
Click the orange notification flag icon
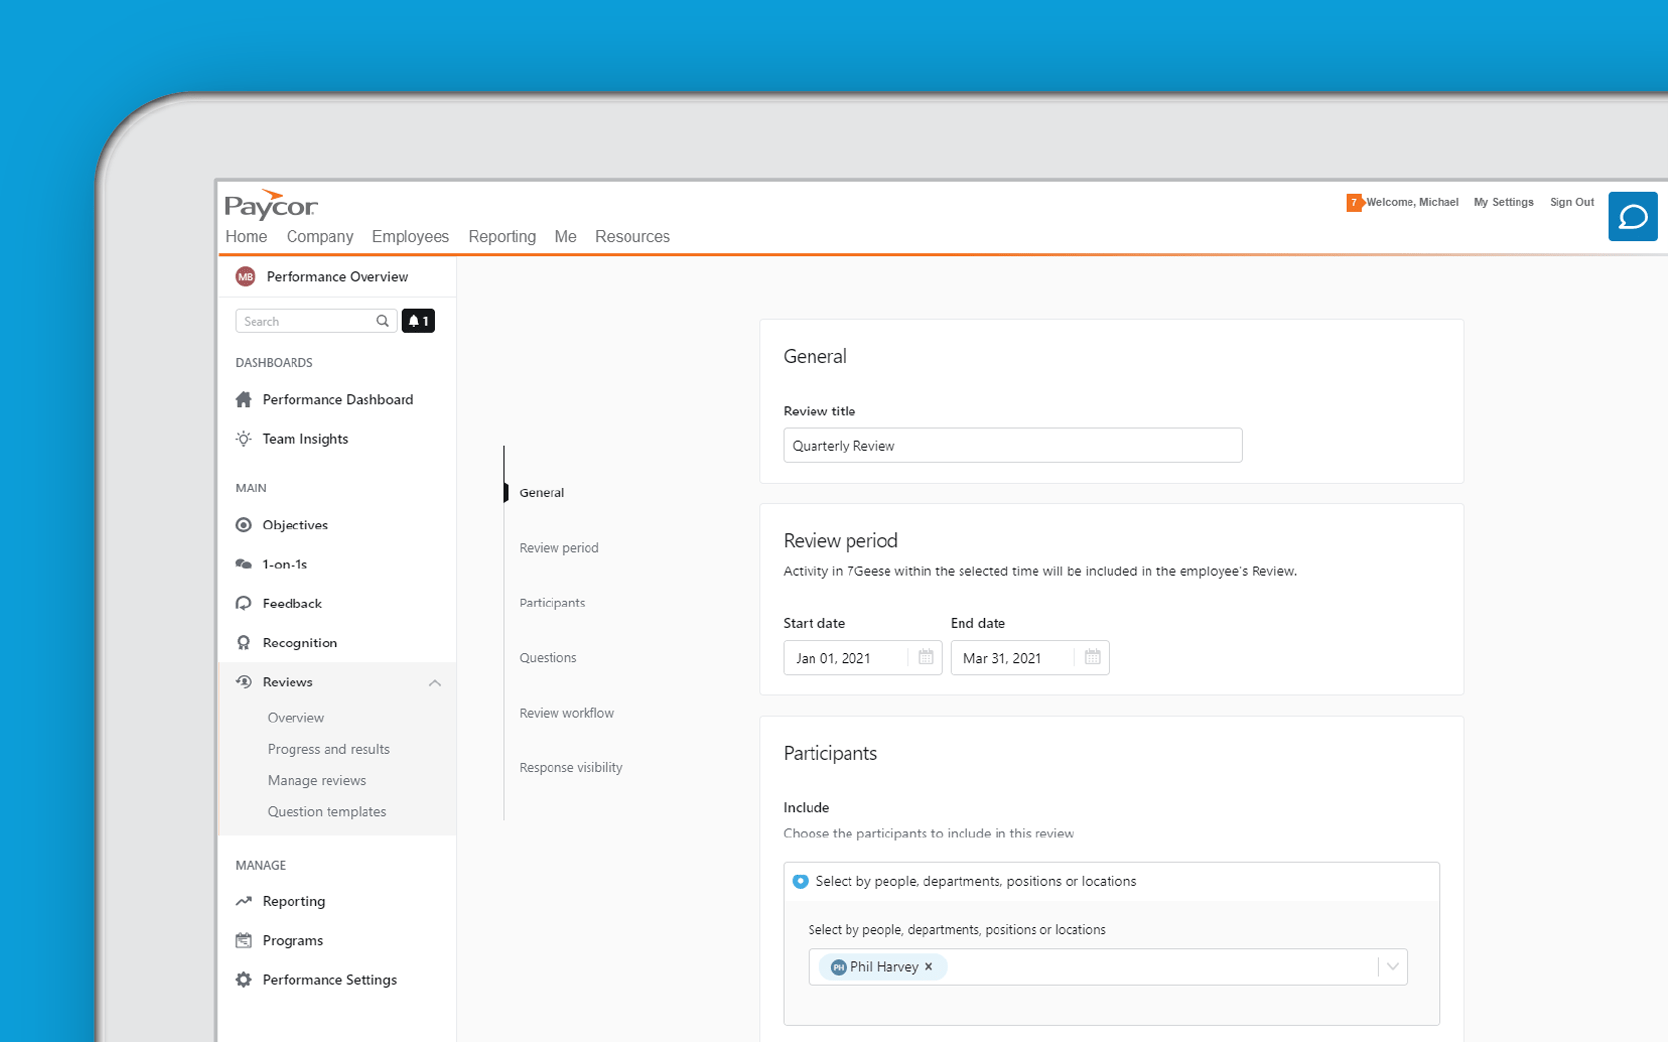point(1355,203)
